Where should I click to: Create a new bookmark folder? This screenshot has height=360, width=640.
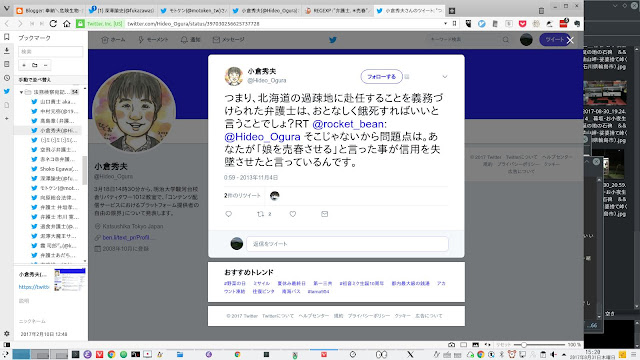(x=35, y=65)
